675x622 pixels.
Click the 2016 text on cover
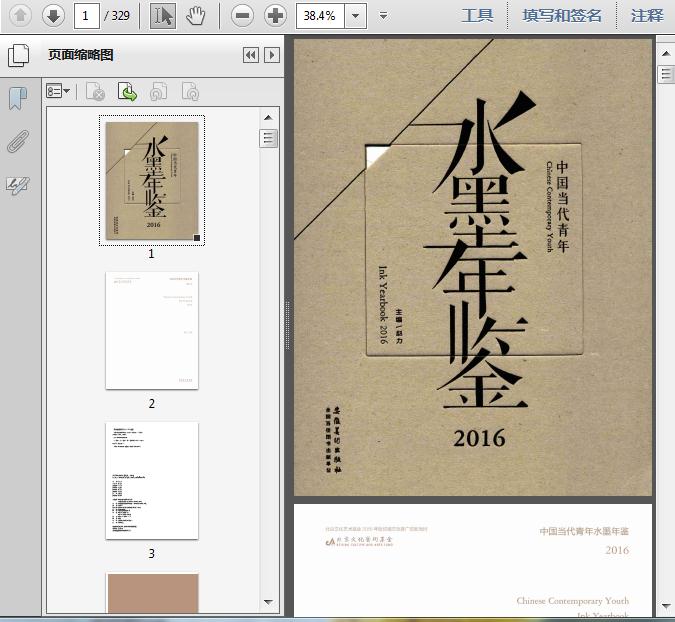click(x=479, y=438)
